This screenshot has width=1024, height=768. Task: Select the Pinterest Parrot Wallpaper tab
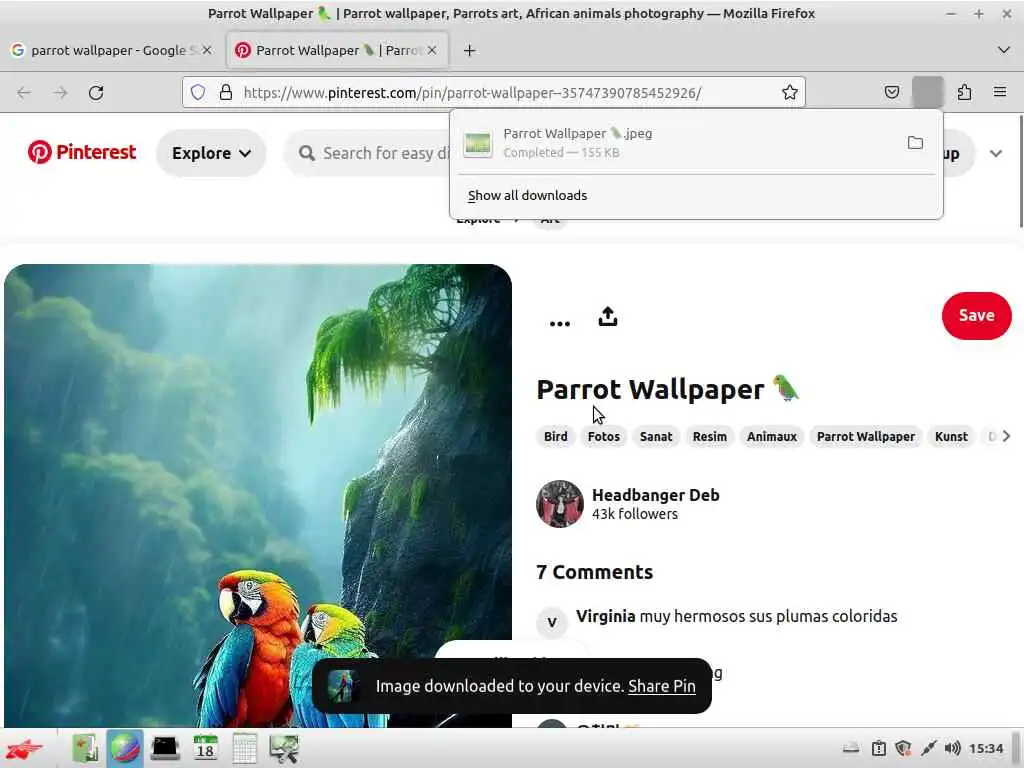point(337,50)
